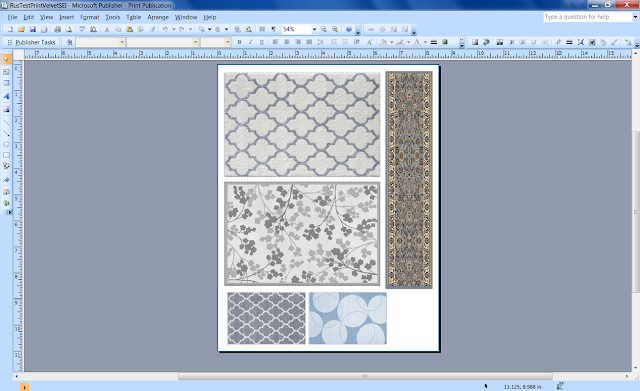Click the Open folder icon
The image size is (640, 391).
point(21,29)
